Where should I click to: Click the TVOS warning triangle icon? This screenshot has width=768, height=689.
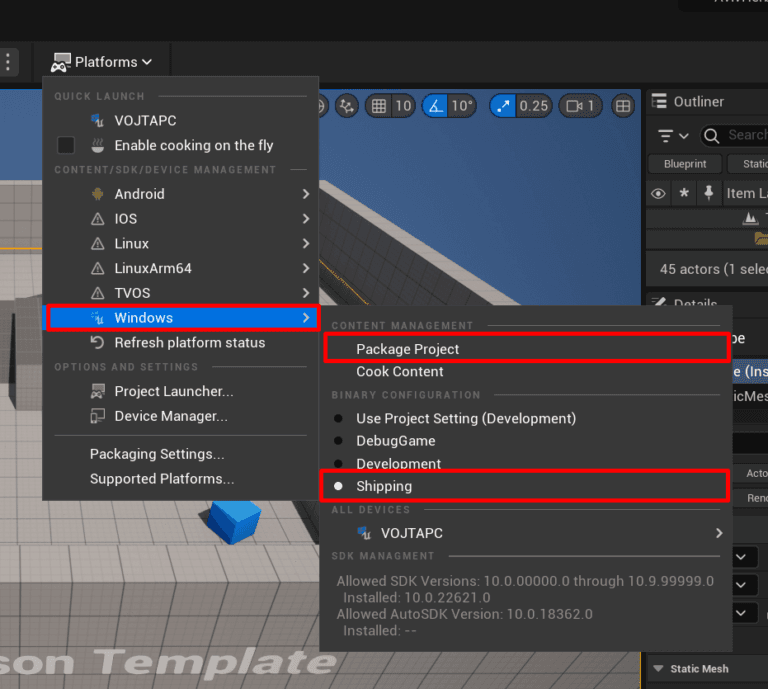(x=97, y=293)
